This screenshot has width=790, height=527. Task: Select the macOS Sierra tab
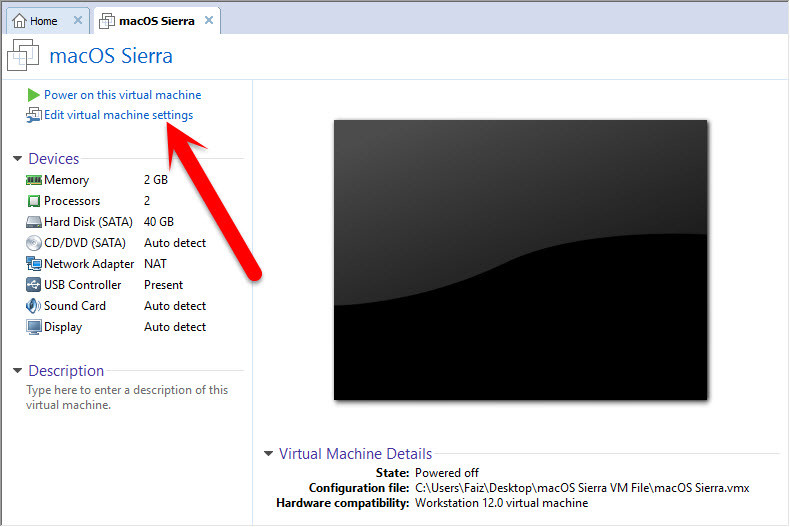click(157, 21)
